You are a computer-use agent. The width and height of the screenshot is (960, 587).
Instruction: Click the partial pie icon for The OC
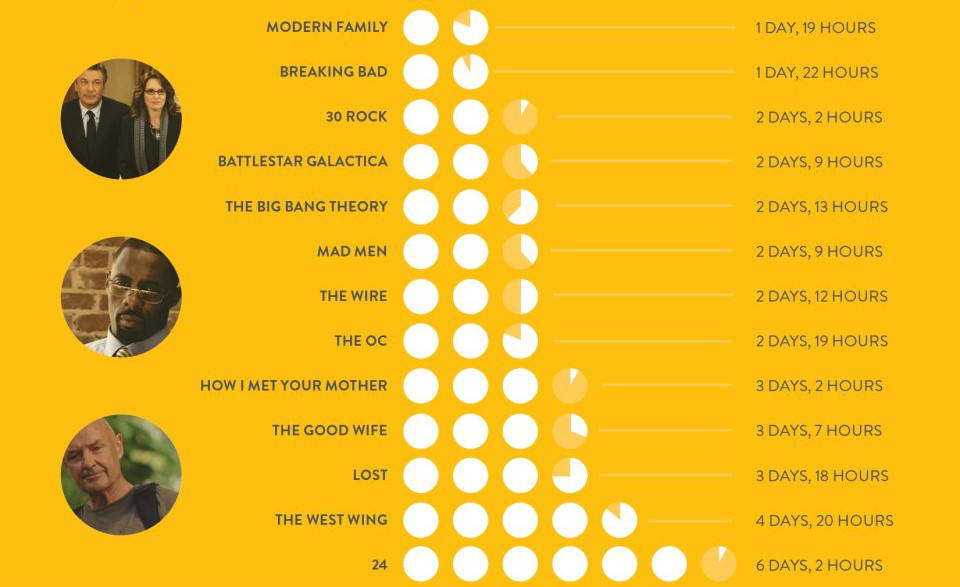520,341
